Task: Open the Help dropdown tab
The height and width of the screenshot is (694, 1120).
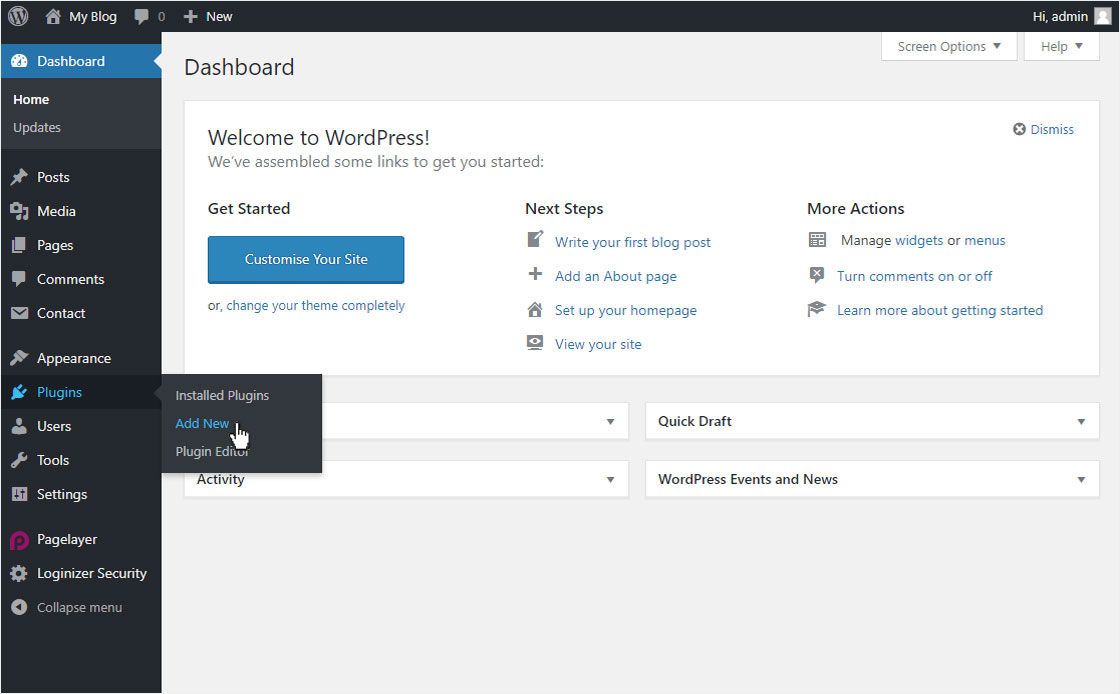Action: tap(1061, 46)
